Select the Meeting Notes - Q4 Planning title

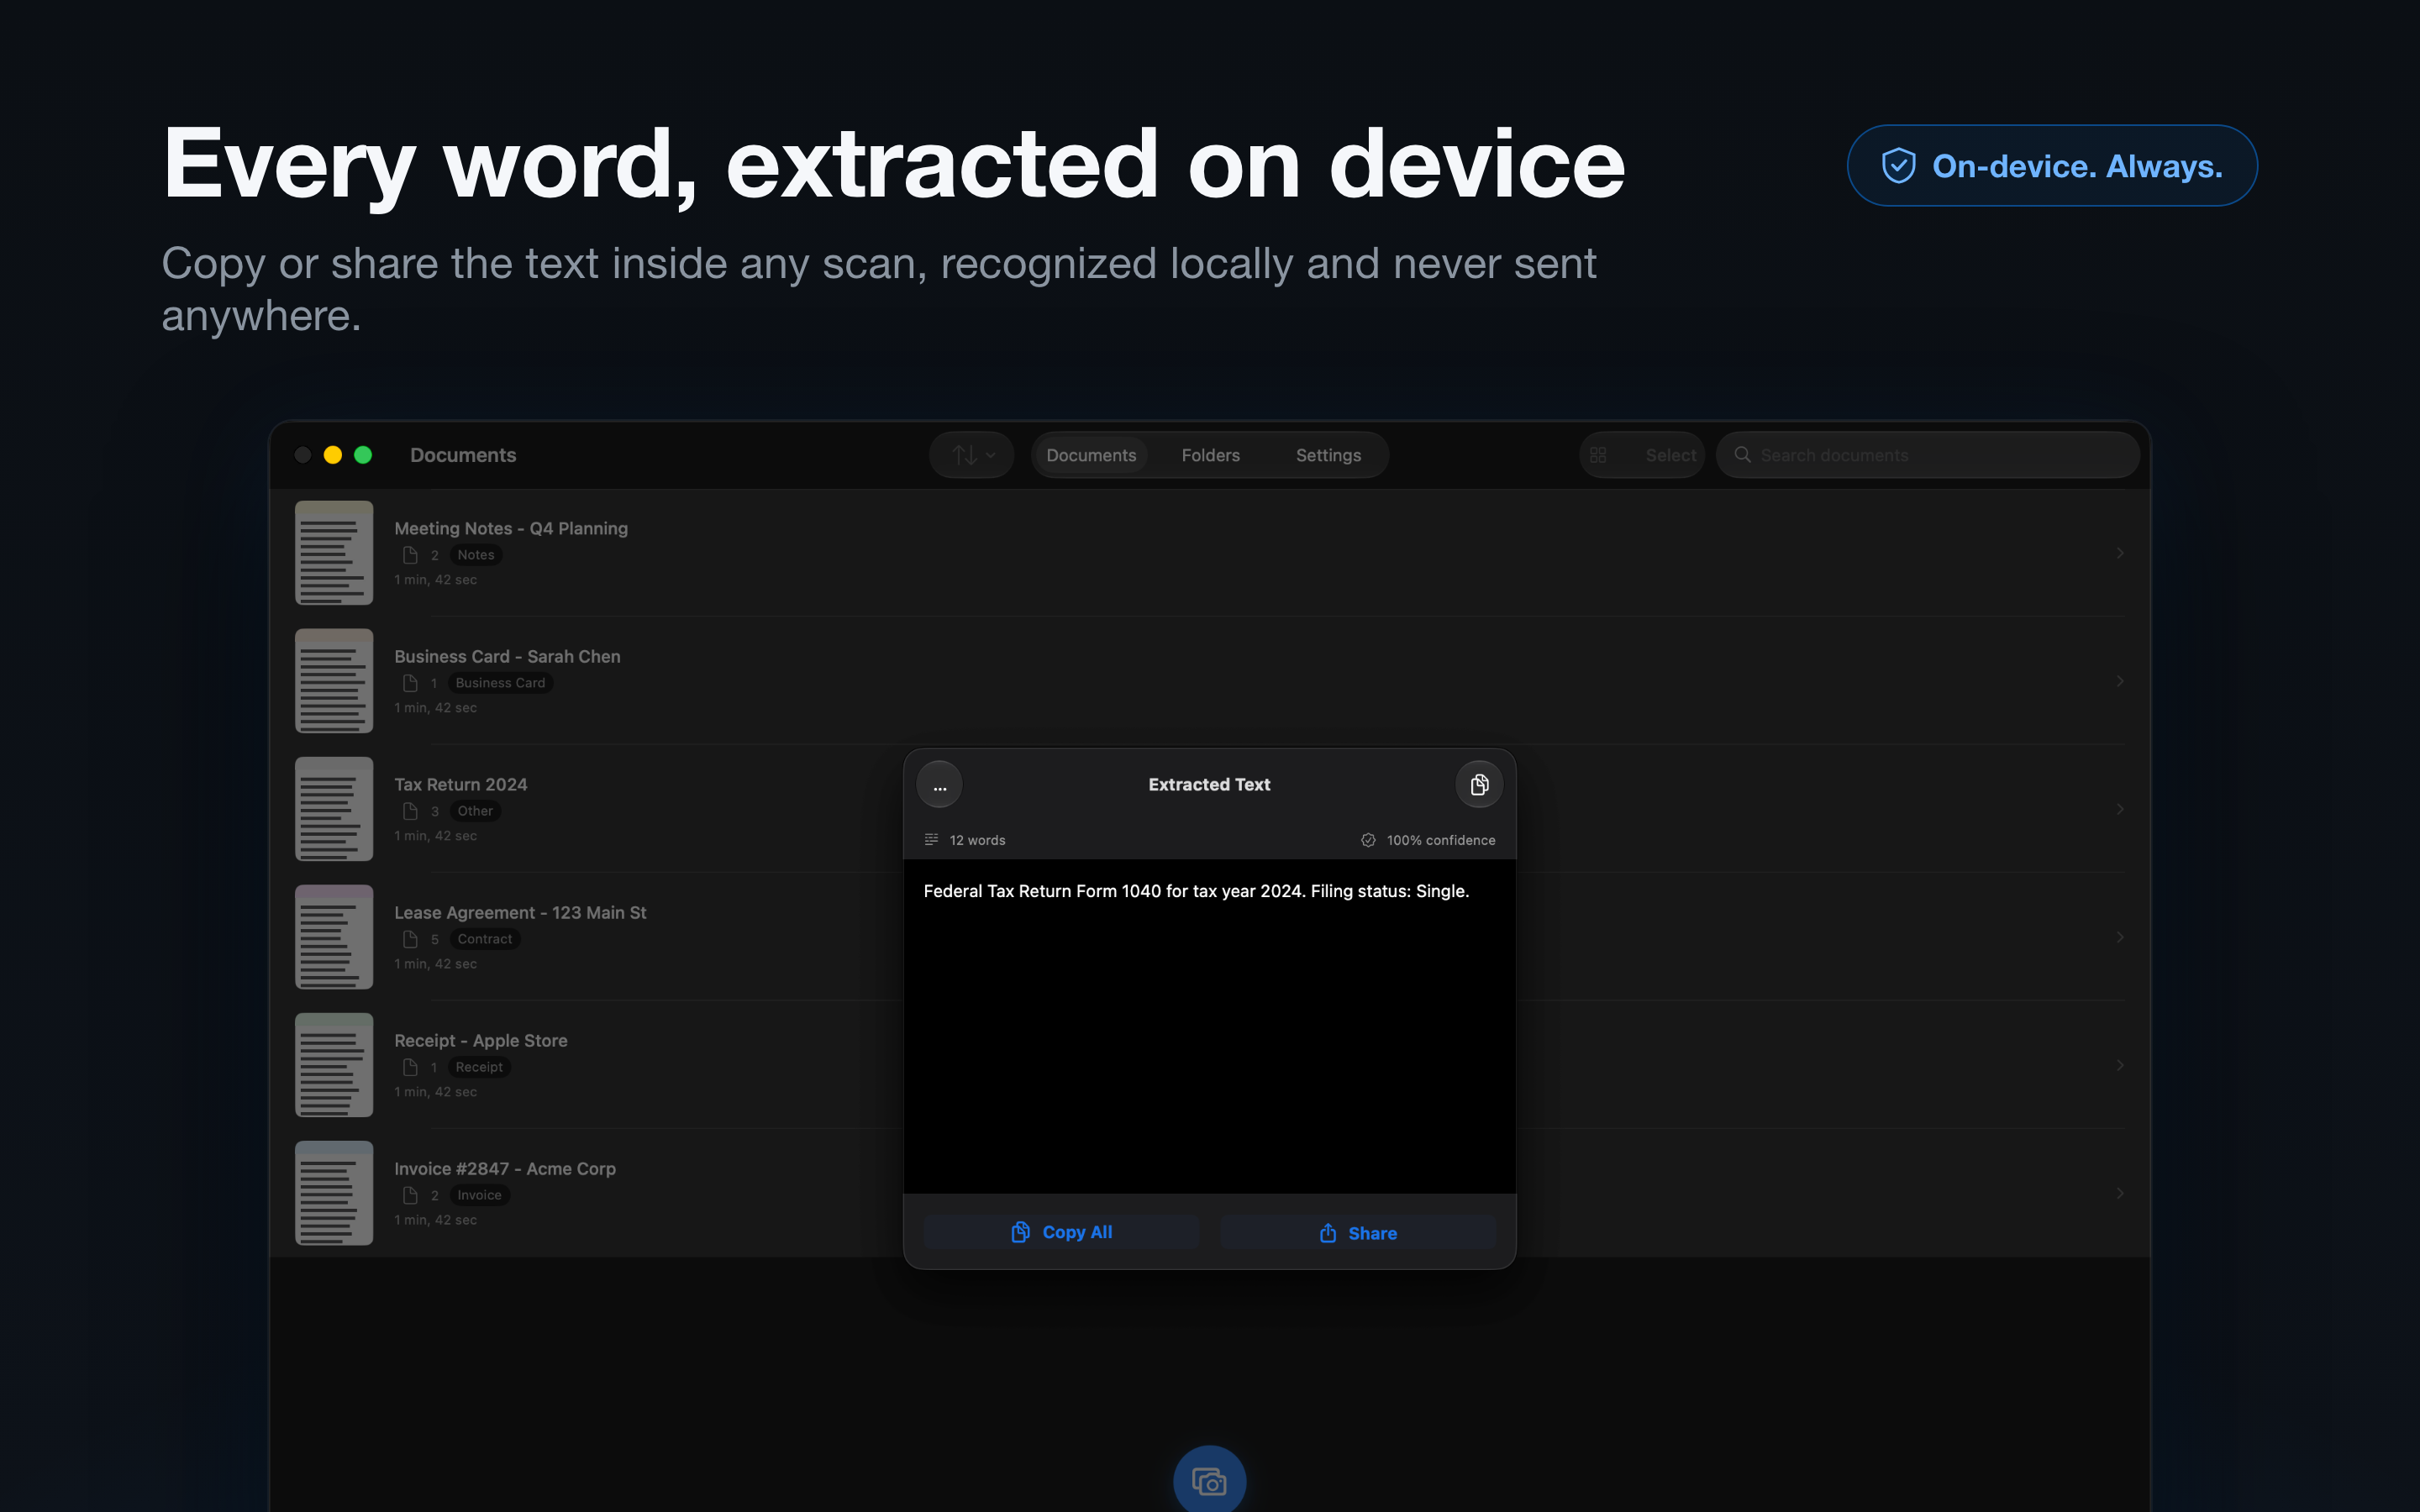pos(511,528)
